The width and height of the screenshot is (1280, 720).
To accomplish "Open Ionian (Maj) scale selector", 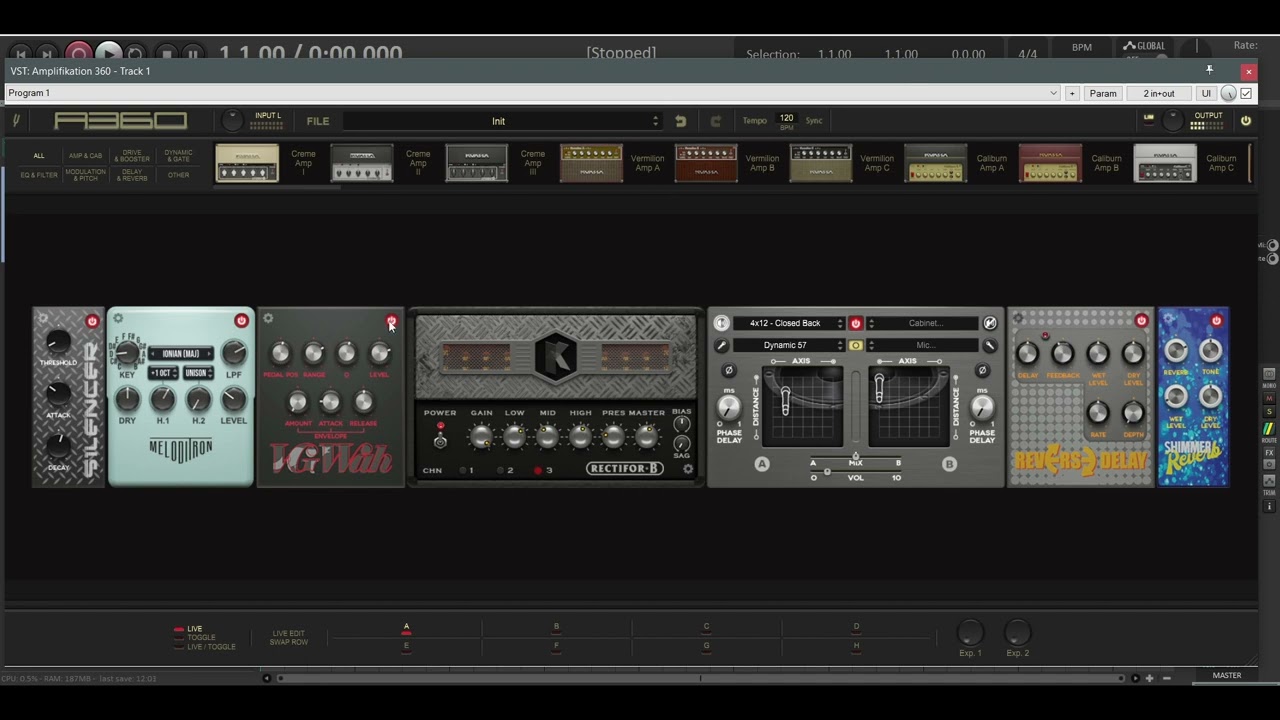I will tap(181, 353).
